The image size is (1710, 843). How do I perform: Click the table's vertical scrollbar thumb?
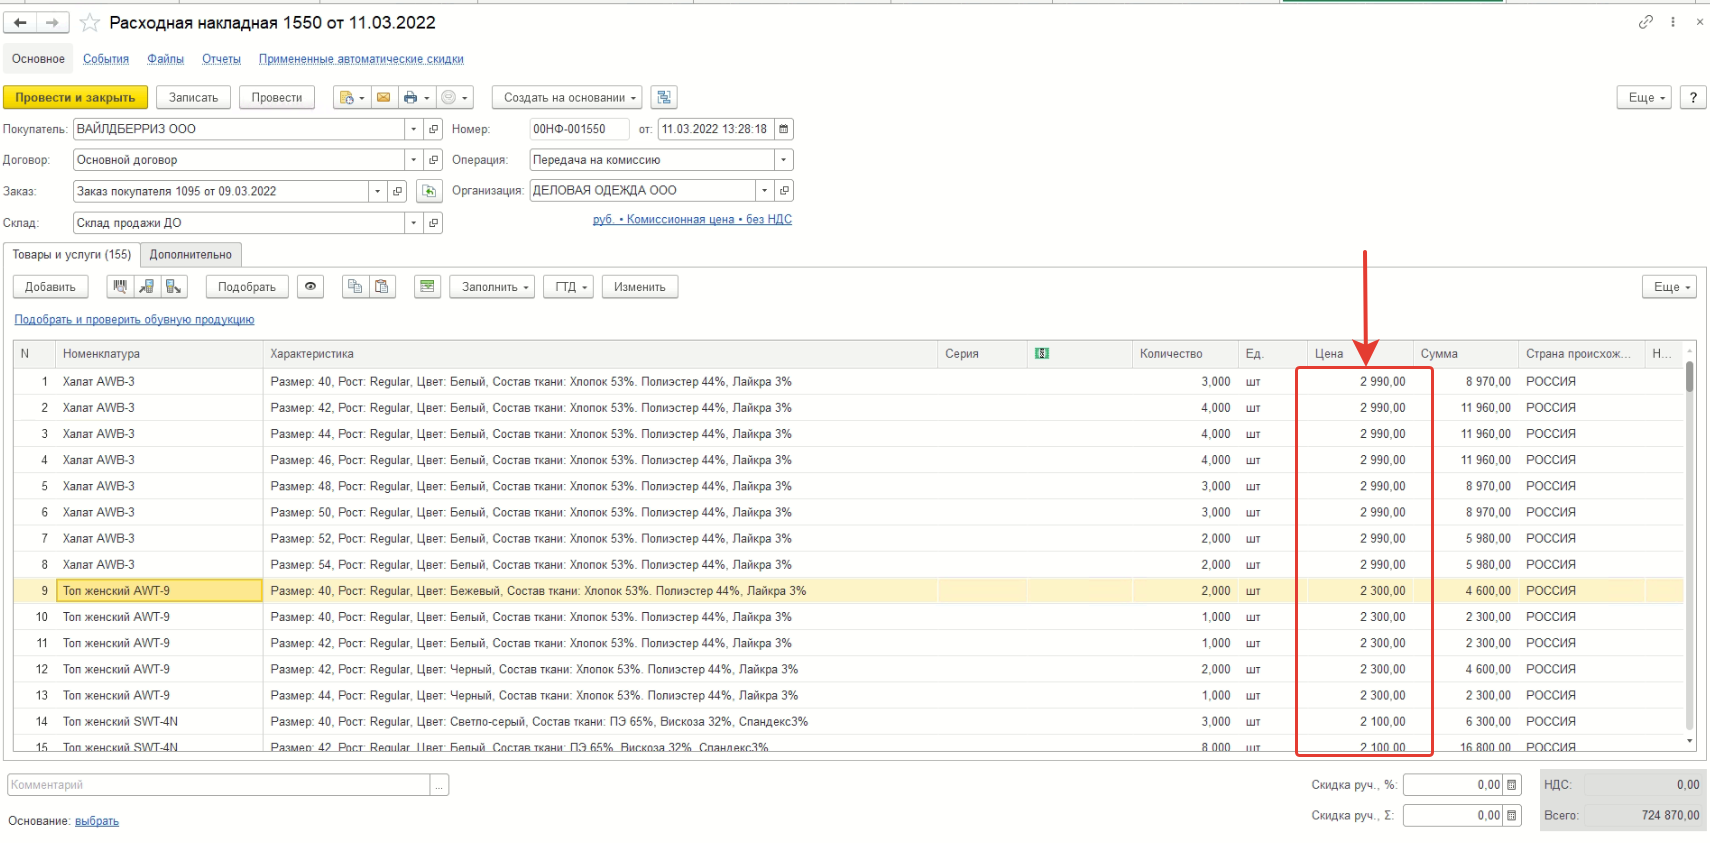coord(1689,378)
